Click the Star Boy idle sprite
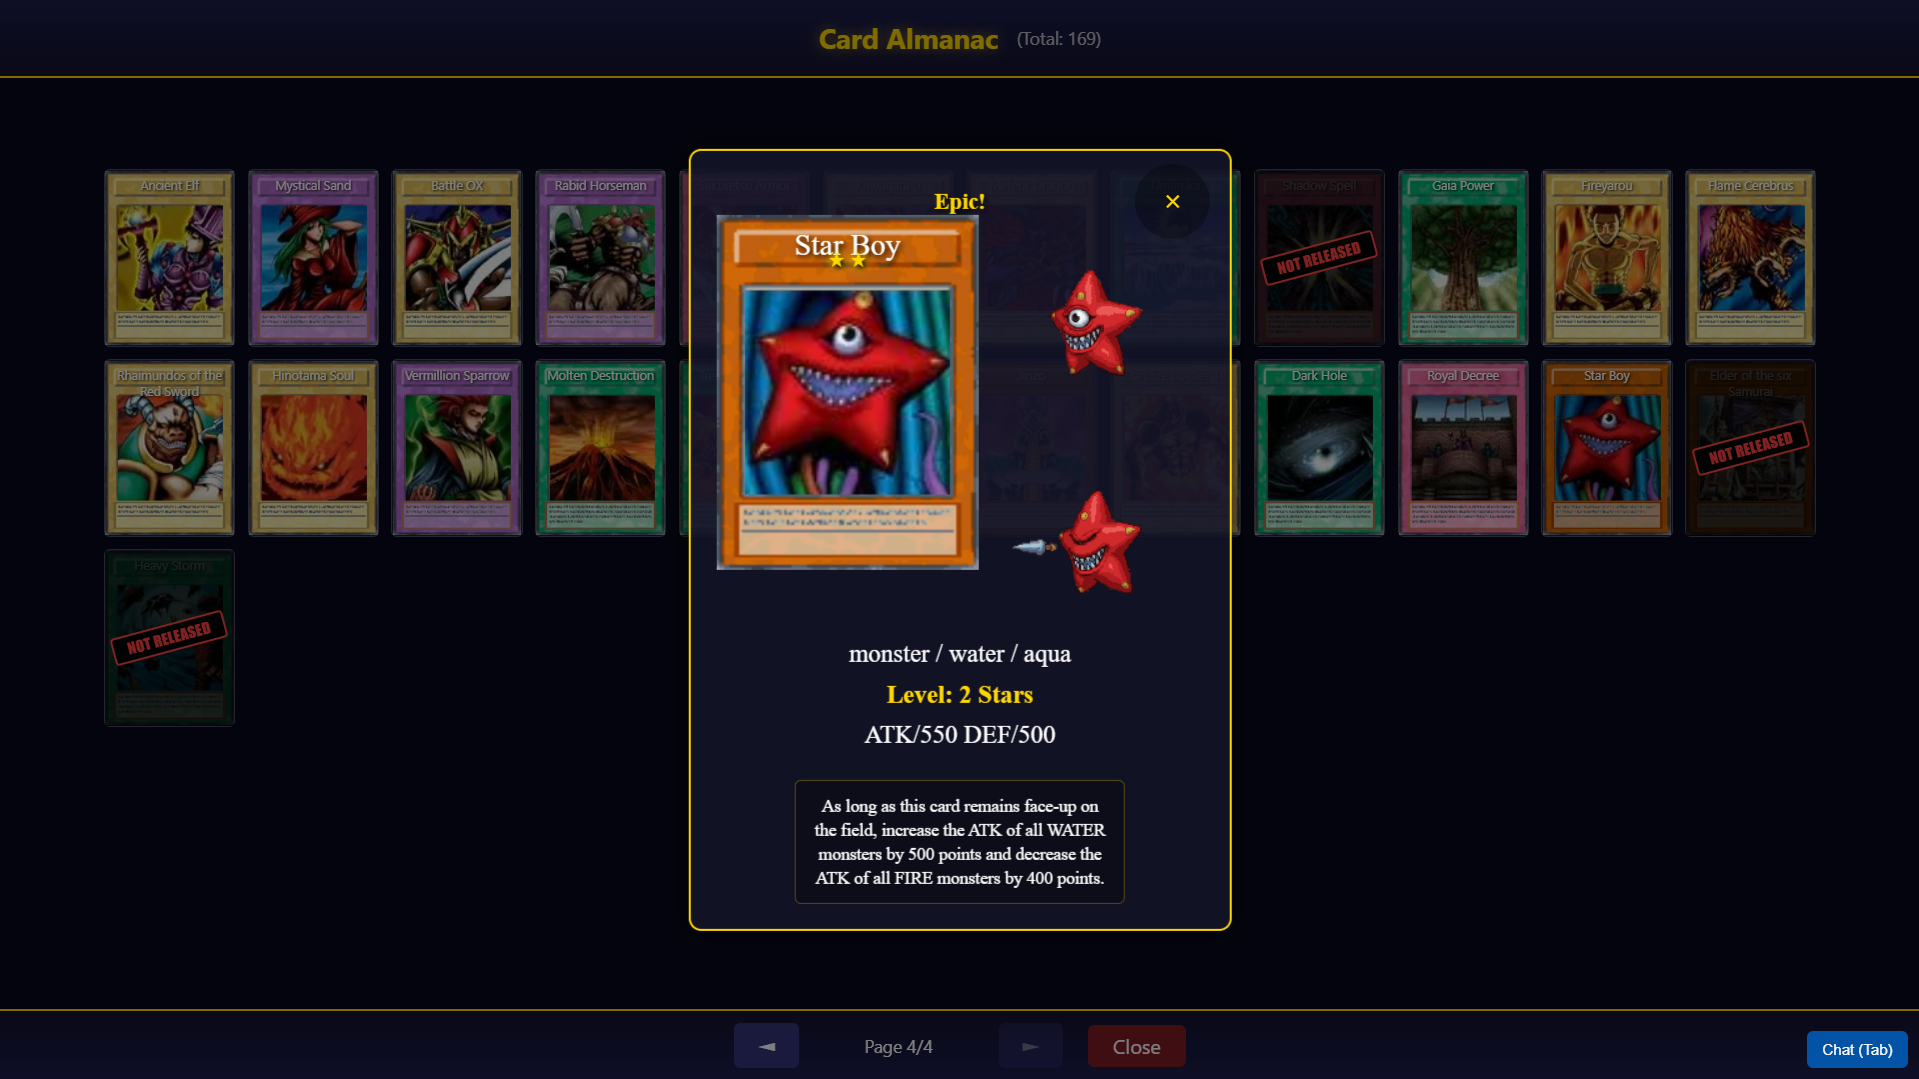This screenshot has height=1079, width=1919. coord(1095,322)
